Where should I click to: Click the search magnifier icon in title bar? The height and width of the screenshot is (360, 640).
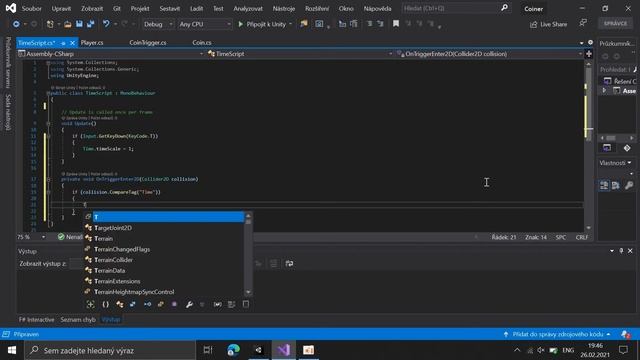point(504,8)
